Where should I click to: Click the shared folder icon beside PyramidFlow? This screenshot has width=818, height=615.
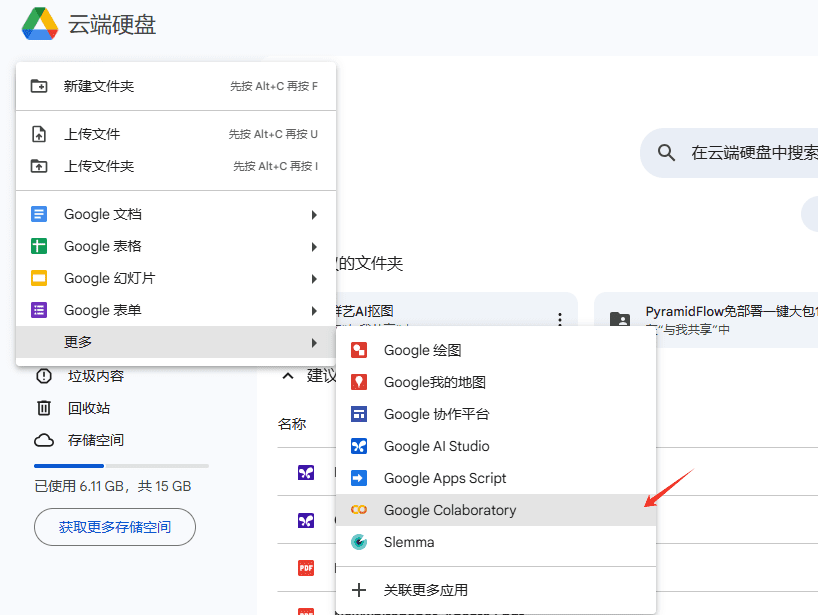point(620,319)
